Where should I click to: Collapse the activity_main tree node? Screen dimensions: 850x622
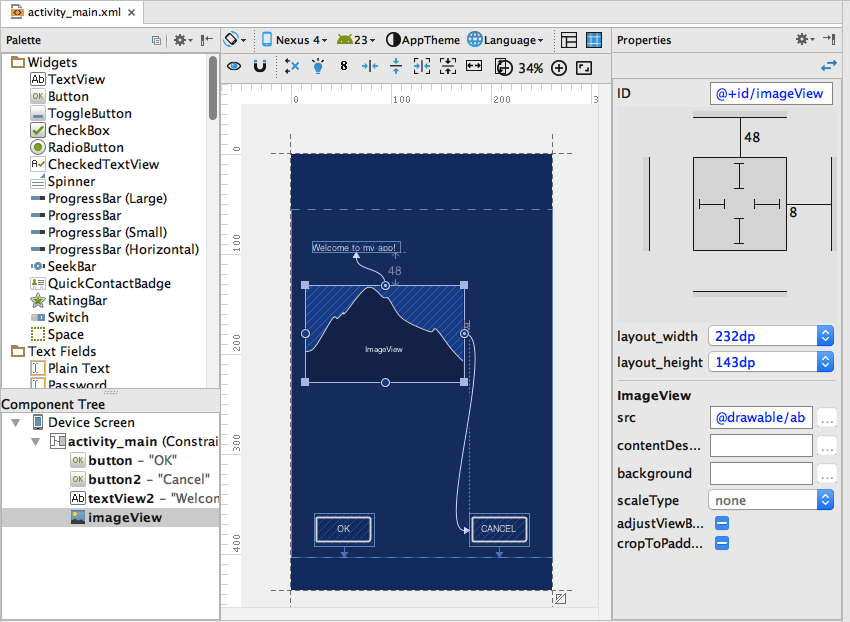click(x=36, y=441)
